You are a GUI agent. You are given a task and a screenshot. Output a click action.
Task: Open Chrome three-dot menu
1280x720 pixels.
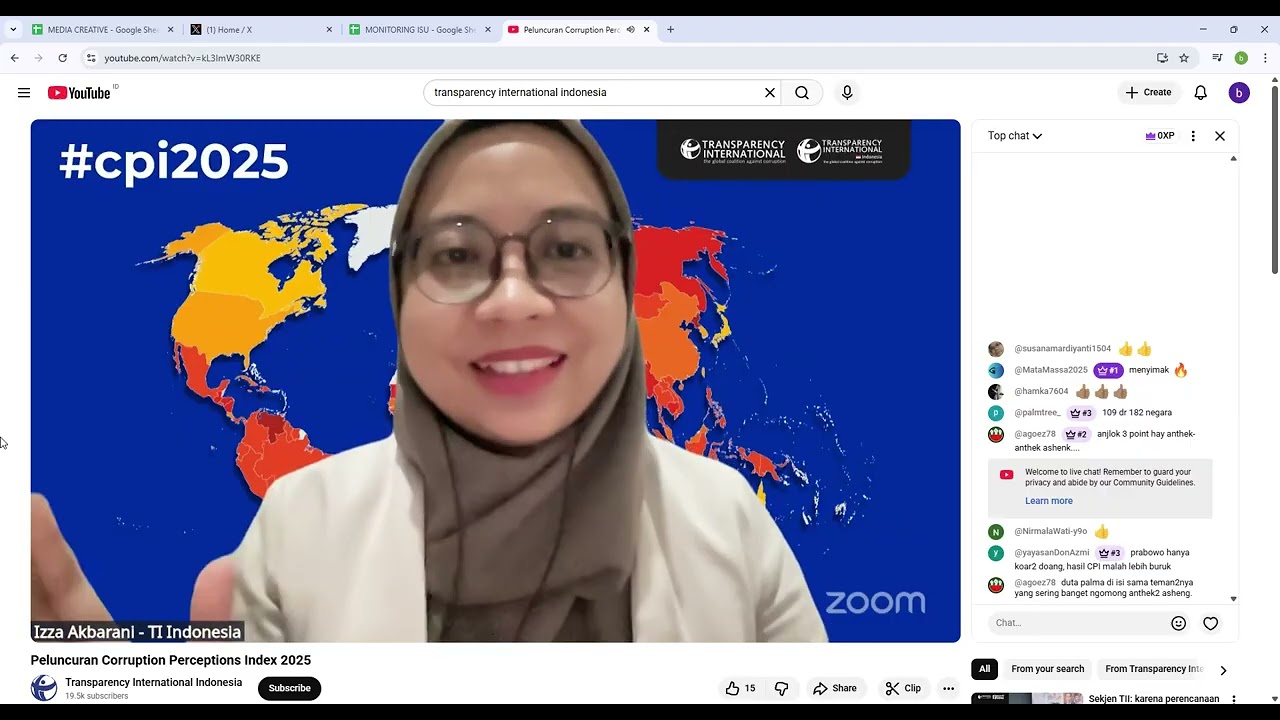pyautogui.click(x=1266, y=58)
